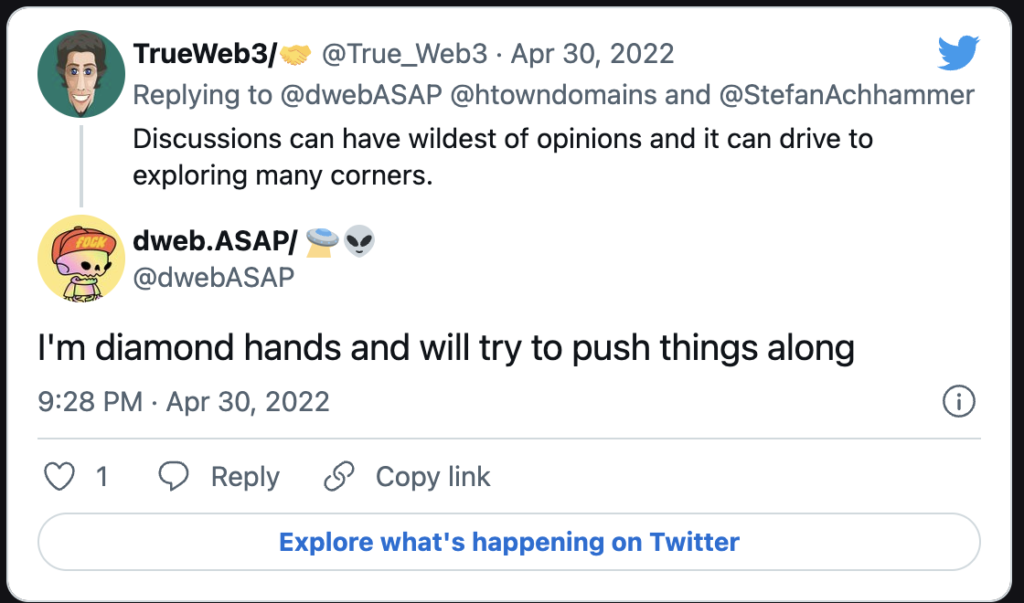Open the @StefanAchhammer mention

pyautogui.click(x=846, y=95)
